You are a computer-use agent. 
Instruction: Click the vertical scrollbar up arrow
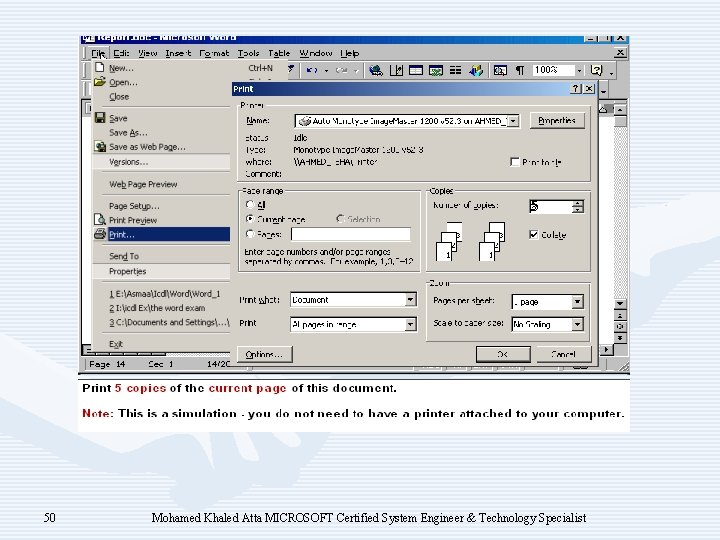(620, 110)
